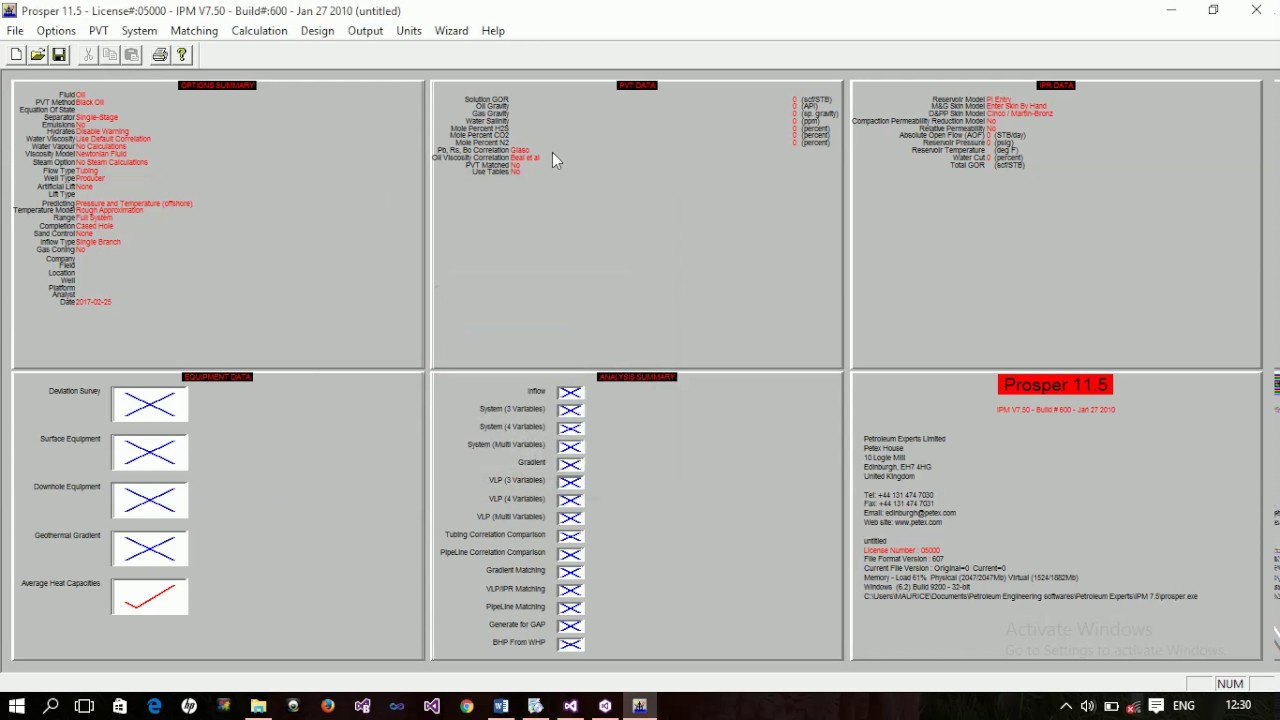Viewport: 1280px width, 720px height.
Task: Open the System menu
Action: [x=139, y=31]
